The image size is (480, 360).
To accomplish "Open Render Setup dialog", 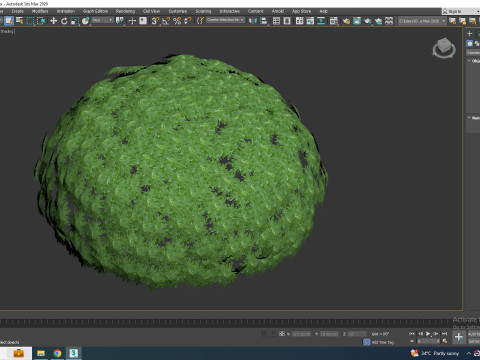I will (346, 21).
